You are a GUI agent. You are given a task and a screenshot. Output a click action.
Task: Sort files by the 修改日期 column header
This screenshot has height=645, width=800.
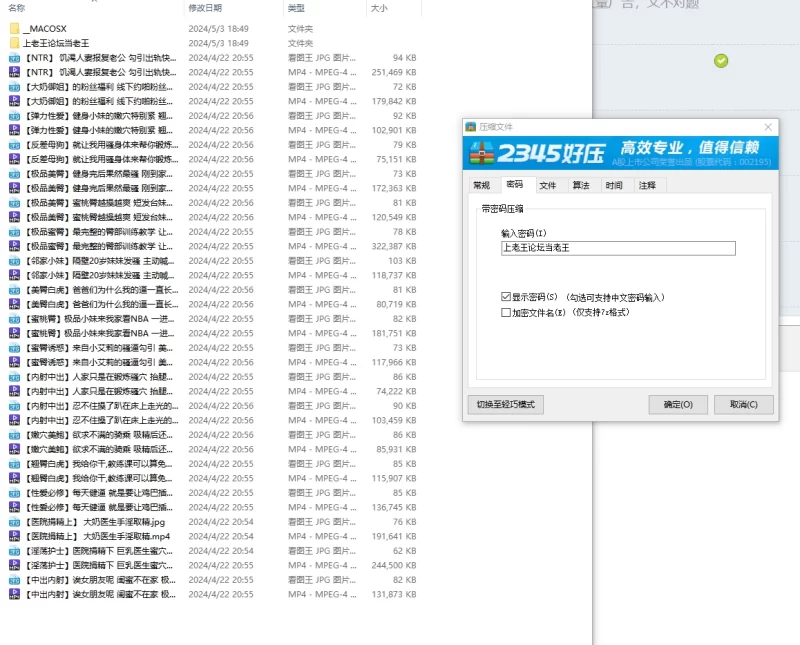[205, 8]
